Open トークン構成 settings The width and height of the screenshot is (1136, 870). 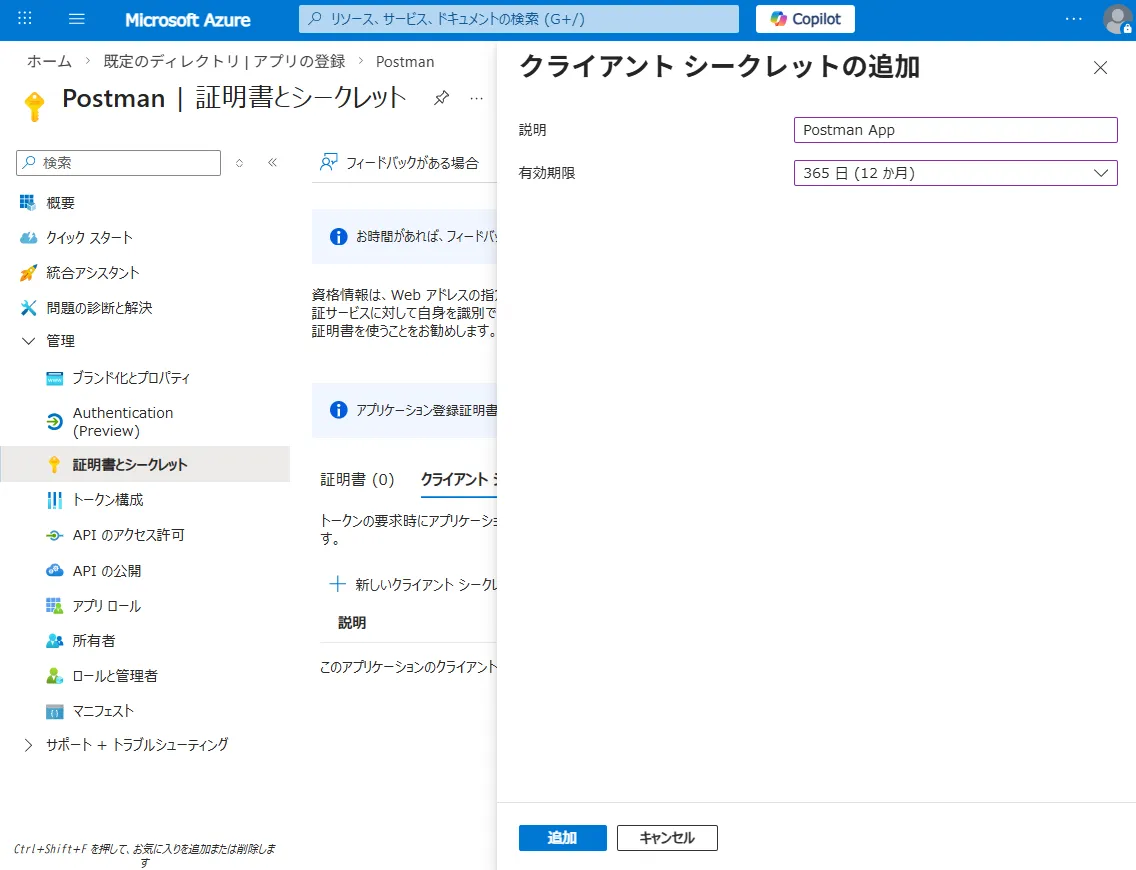[x=110, y=499]
